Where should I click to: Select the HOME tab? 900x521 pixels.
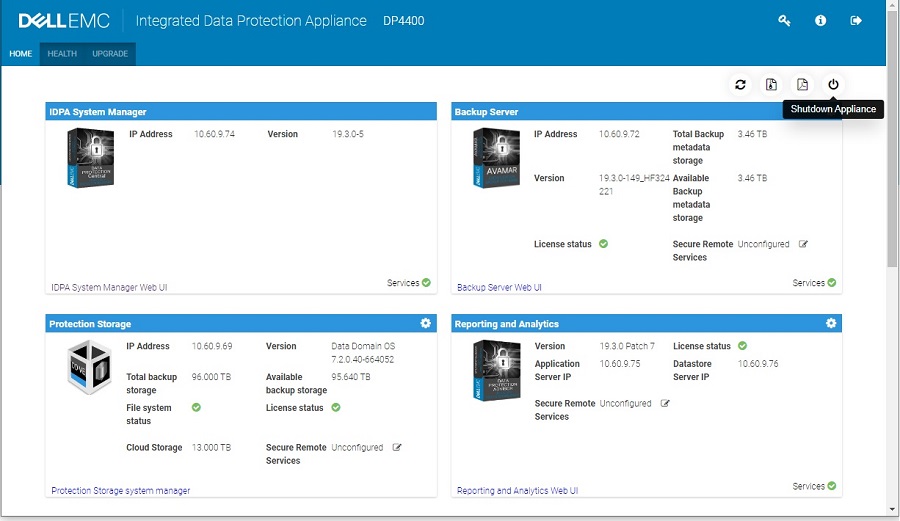(21, 54)
